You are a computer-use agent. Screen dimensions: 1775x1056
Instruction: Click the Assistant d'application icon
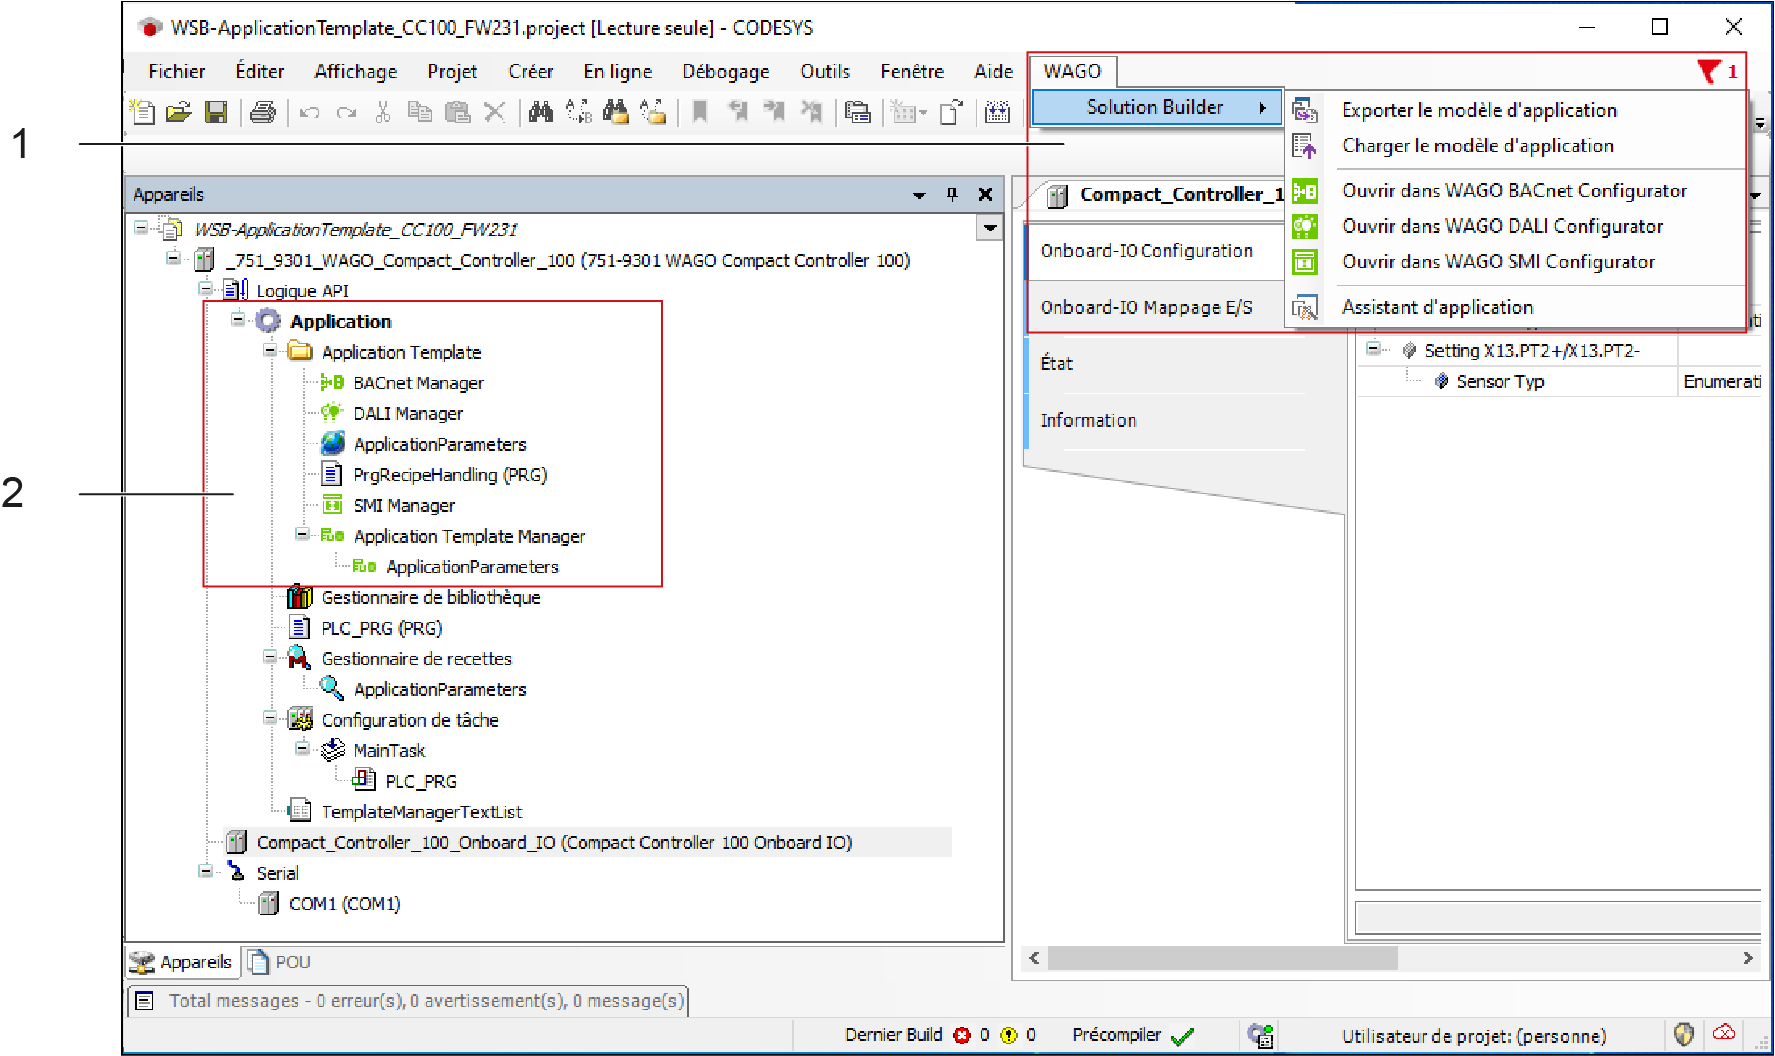(1305, 308)
